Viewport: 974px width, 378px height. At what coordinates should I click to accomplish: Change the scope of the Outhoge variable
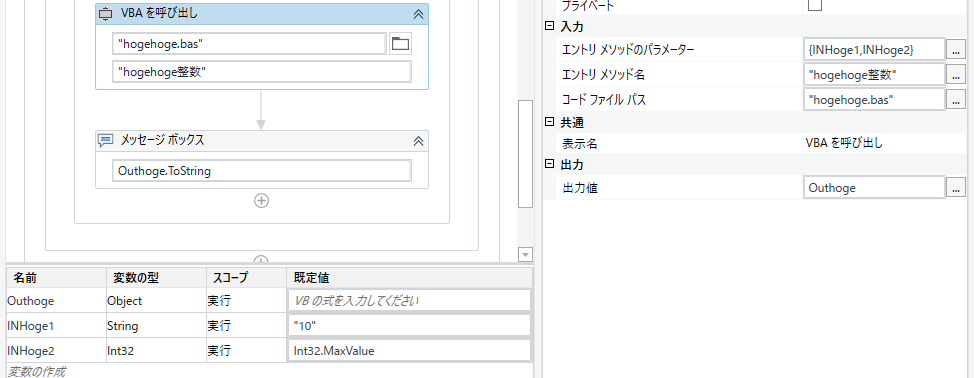point(246,301)
